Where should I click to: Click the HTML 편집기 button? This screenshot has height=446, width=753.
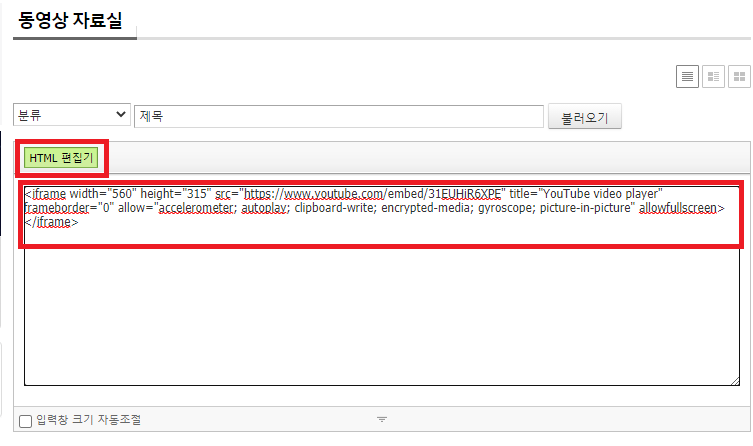[x=61, y=158]
